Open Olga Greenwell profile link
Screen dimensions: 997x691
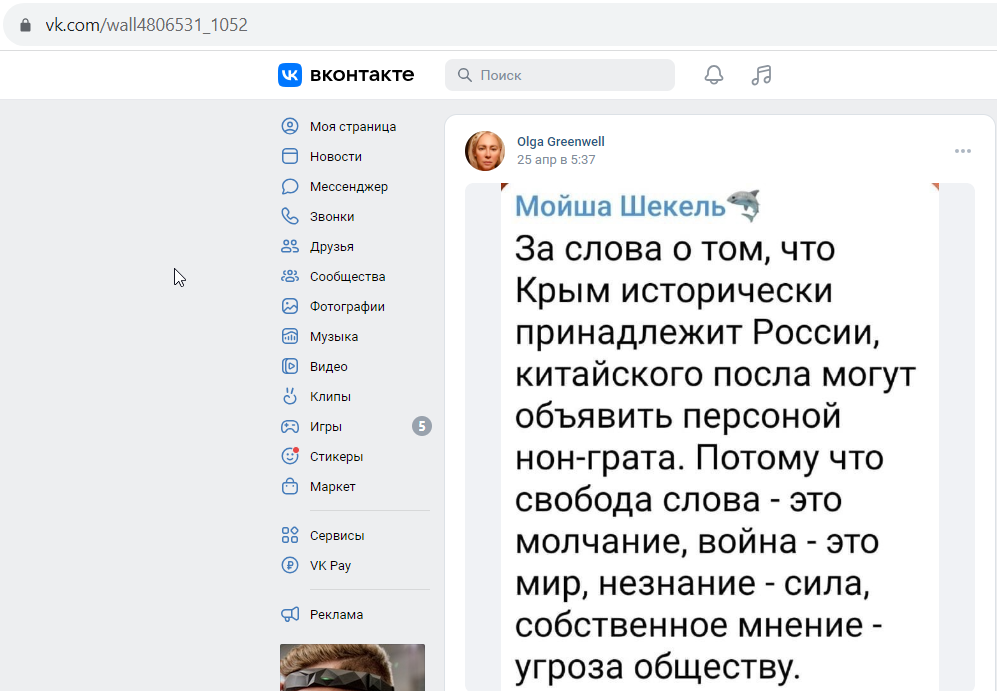coord(560,141)
